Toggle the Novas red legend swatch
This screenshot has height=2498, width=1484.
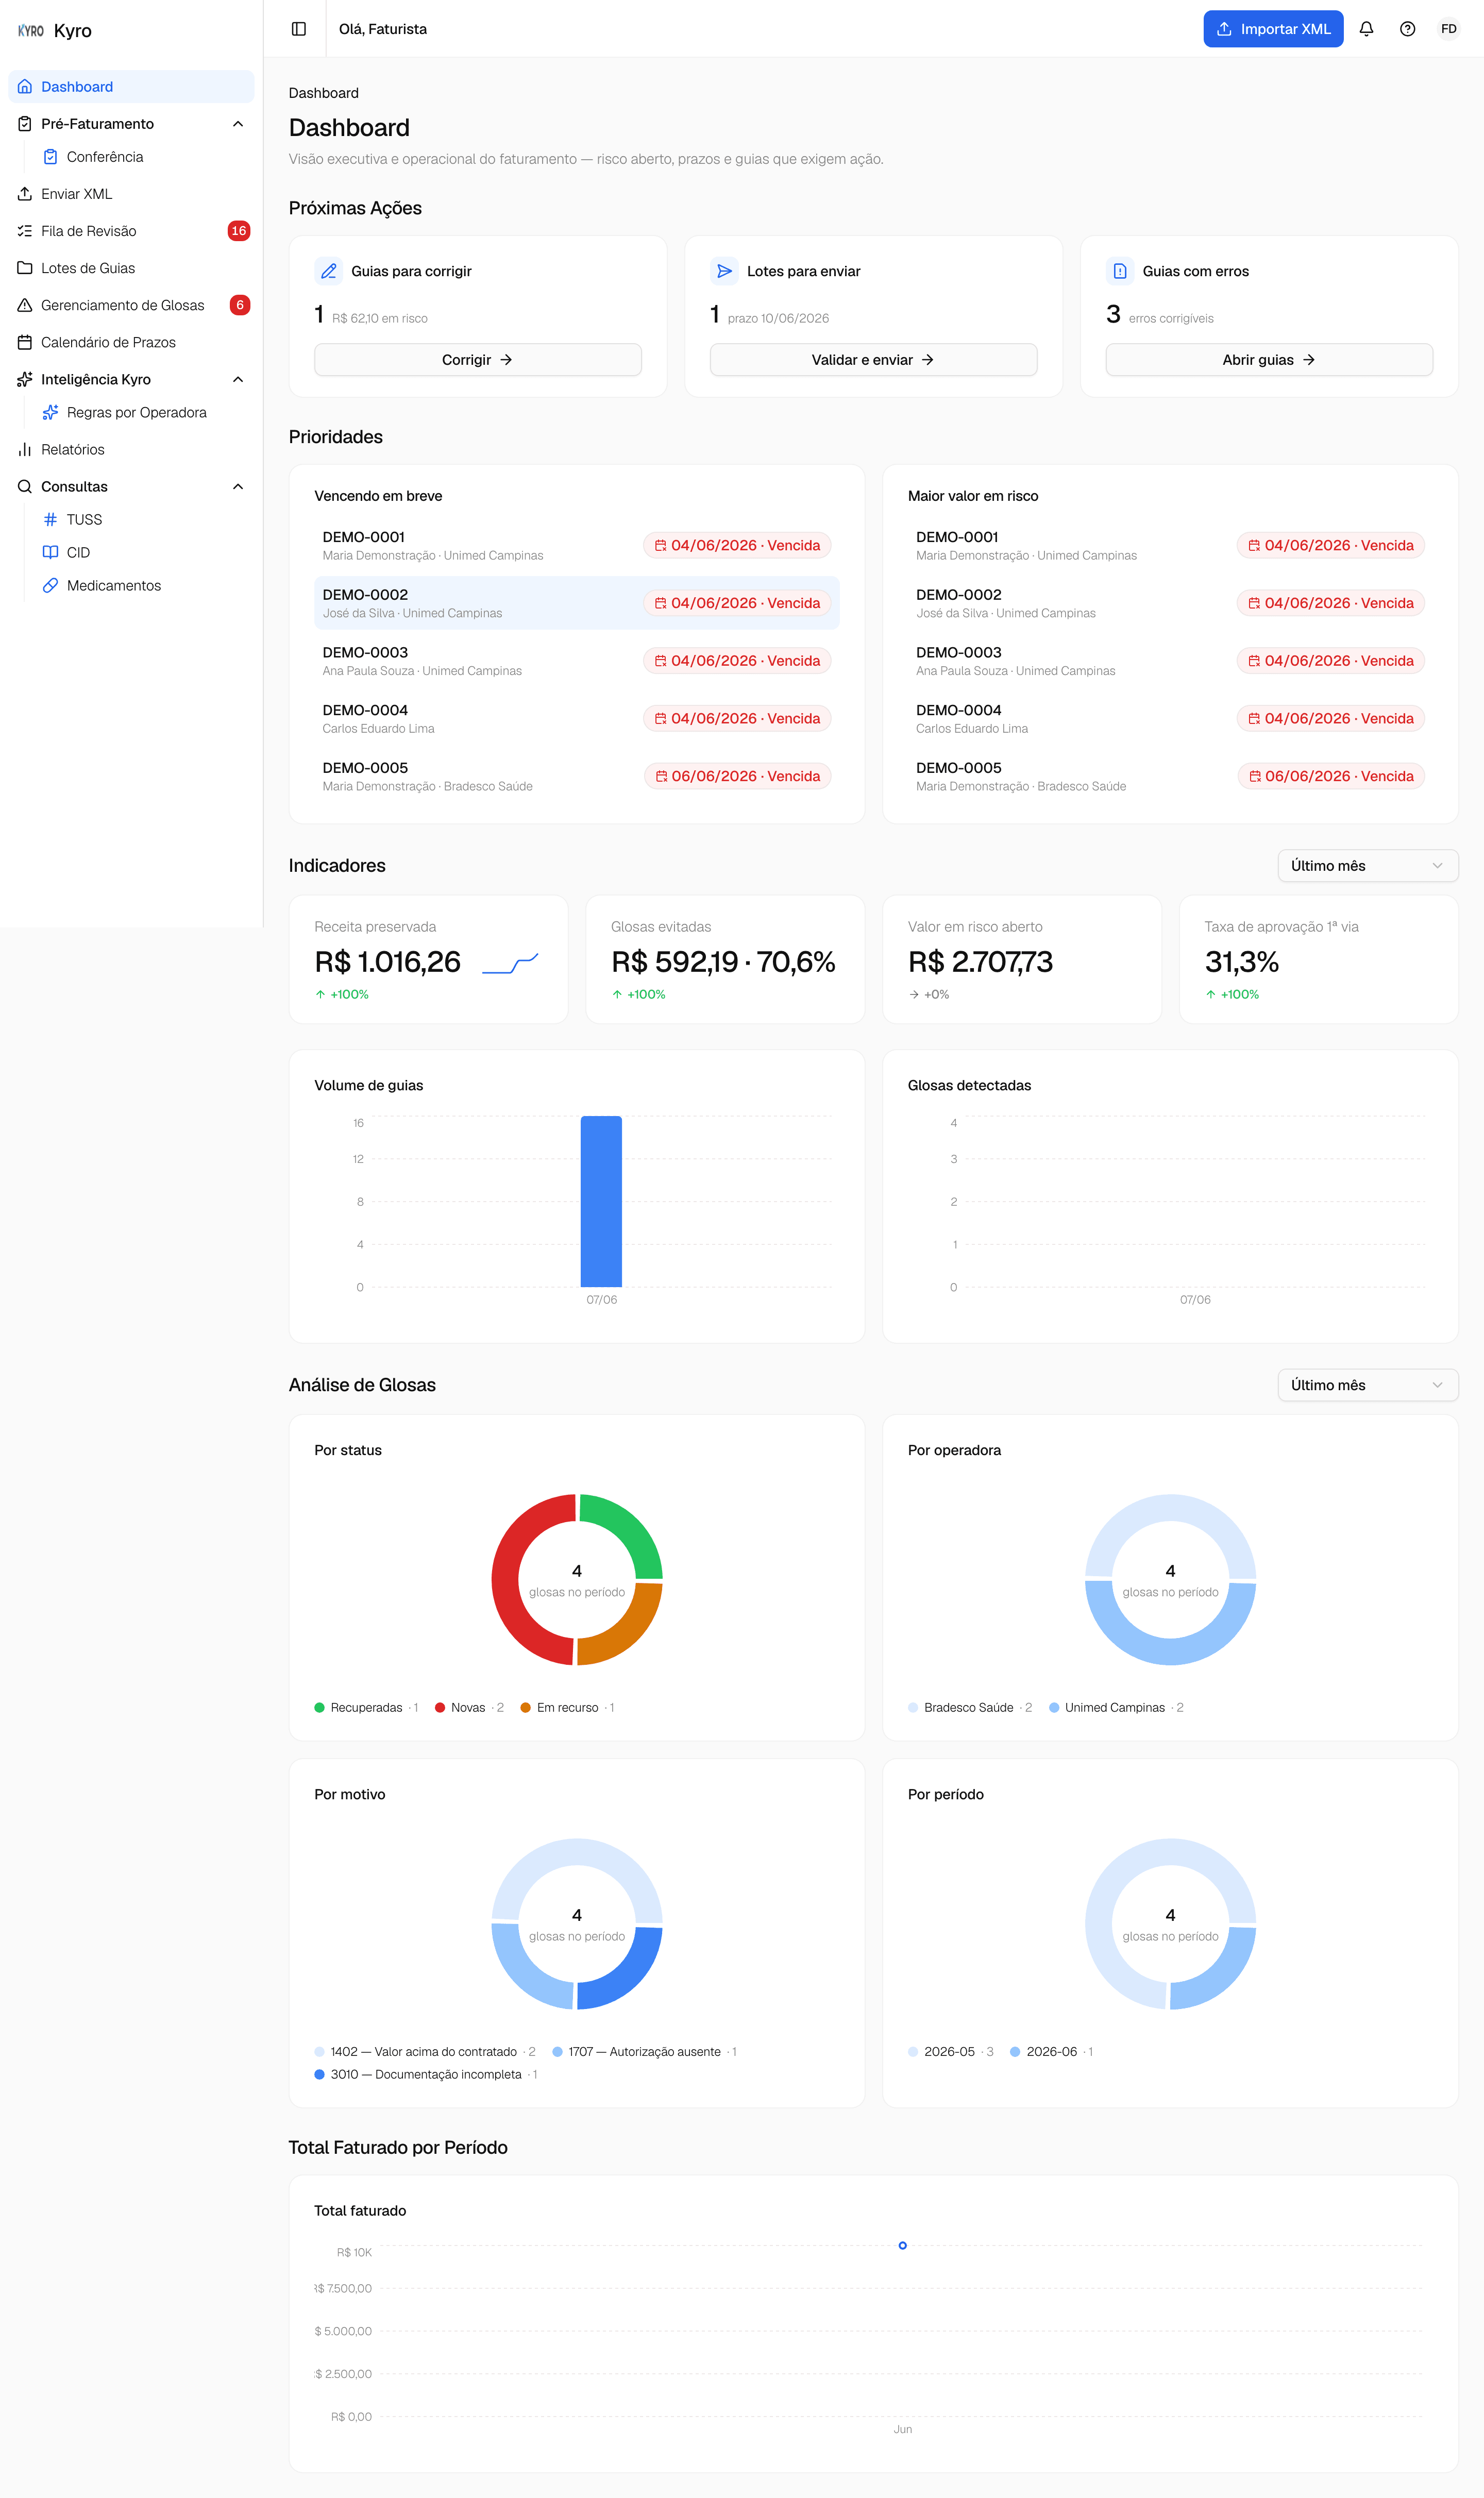pos(440,1708)
